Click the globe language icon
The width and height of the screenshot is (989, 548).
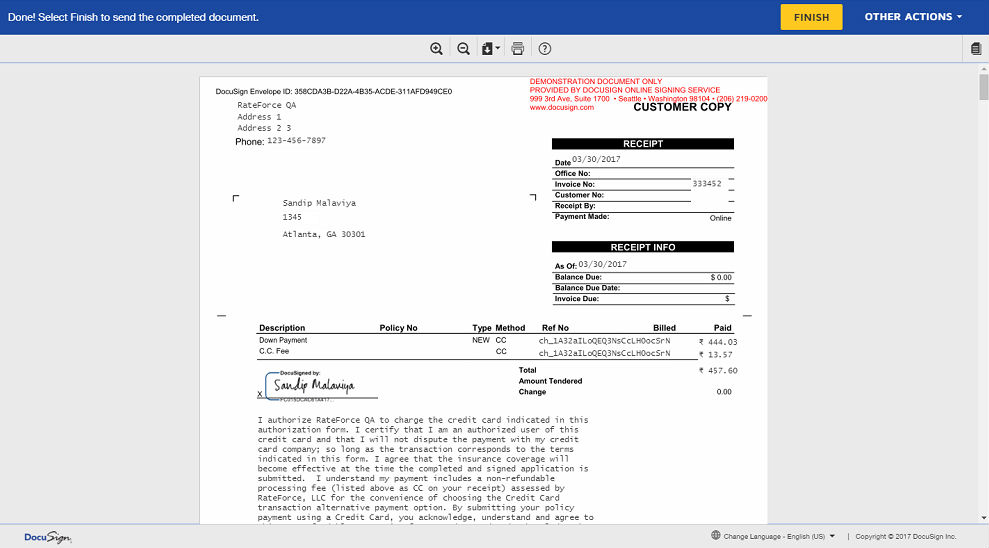point(715,535)
